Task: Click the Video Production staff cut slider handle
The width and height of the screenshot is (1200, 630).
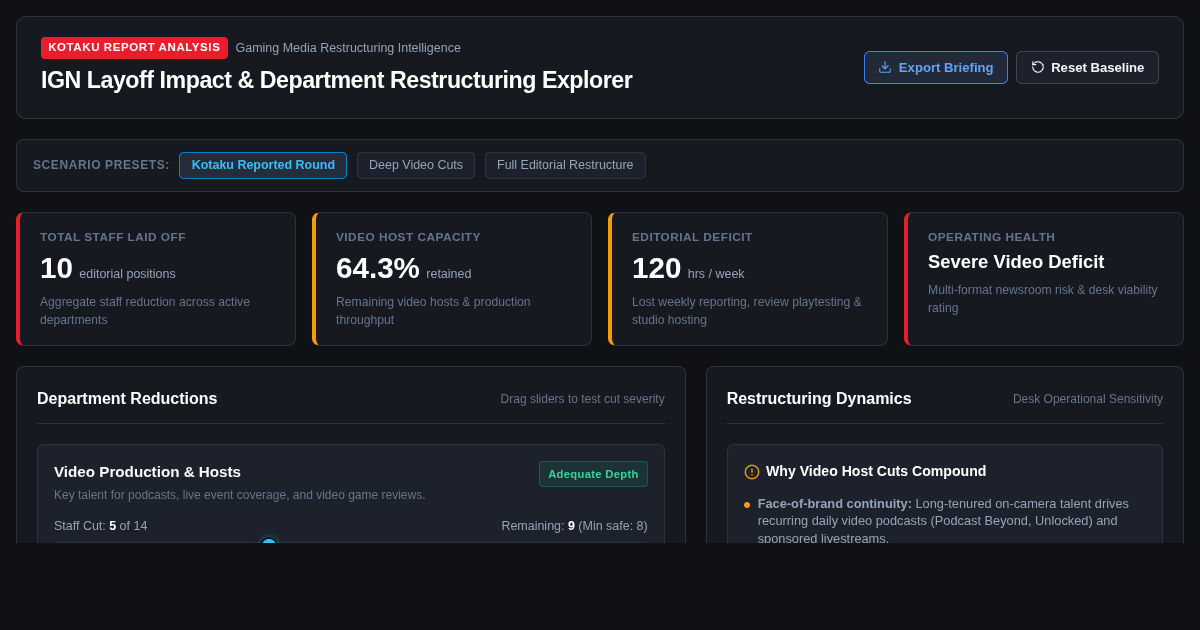Action: [269, 543]
